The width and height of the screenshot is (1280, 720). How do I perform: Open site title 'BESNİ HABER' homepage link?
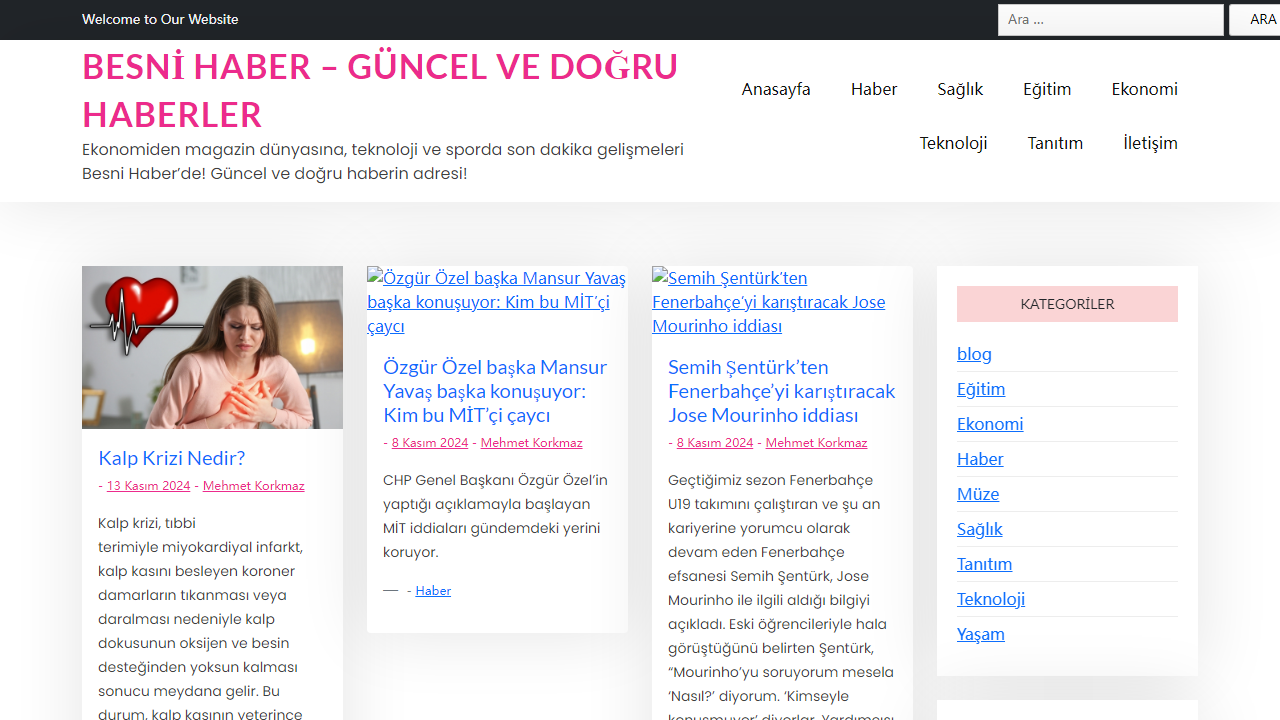pyautogui.click(x=380, y=90)
